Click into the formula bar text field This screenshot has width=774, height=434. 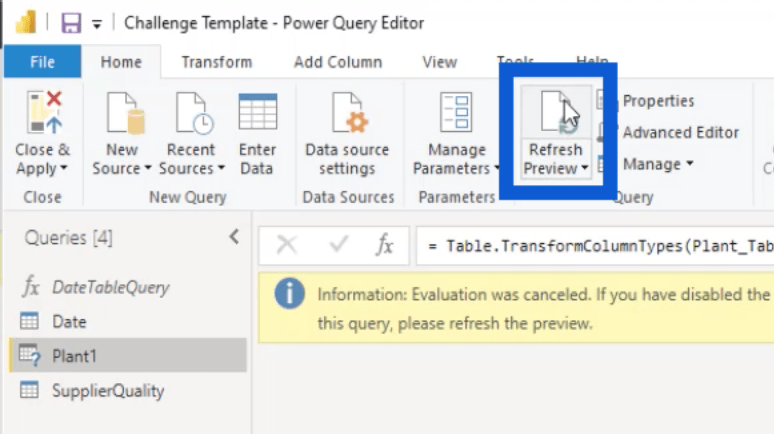point(595,245)
